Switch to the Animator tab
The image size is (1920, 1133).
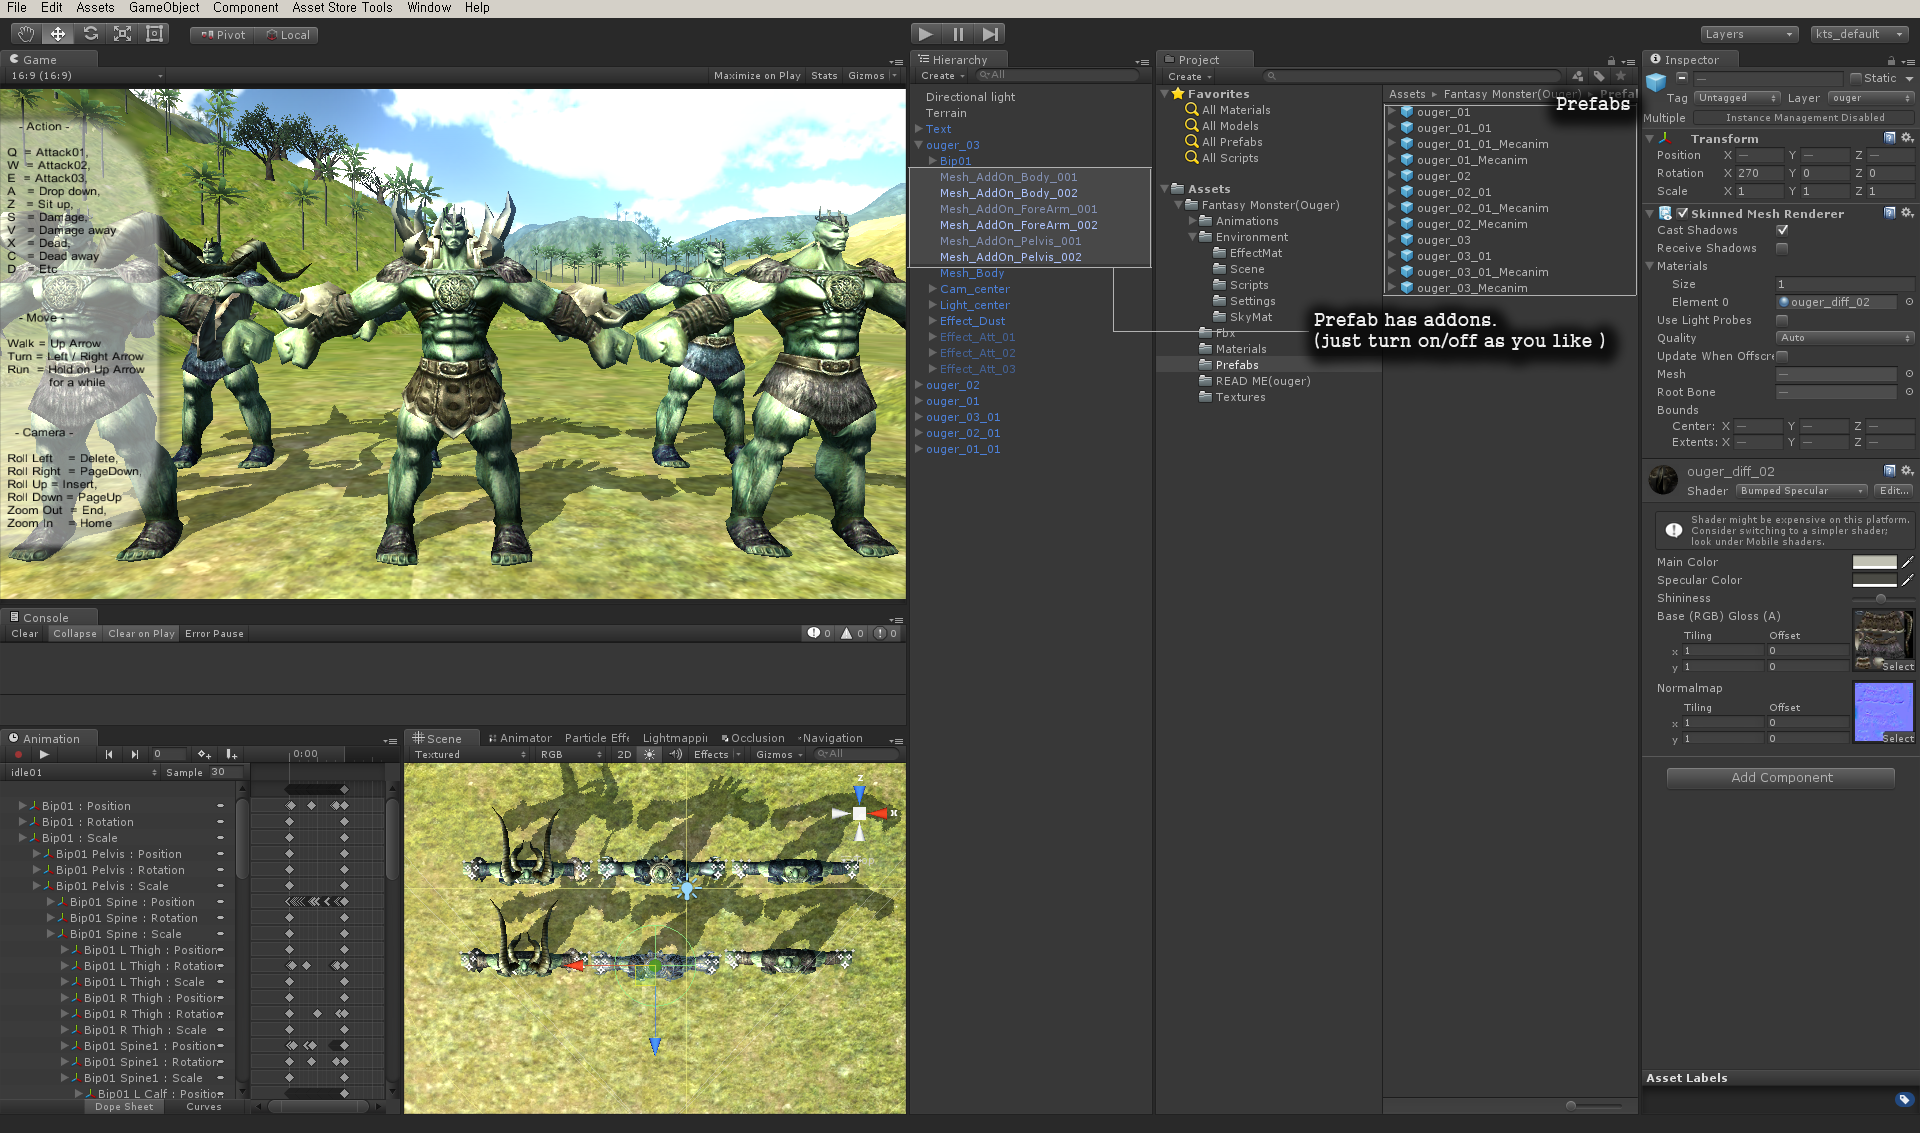(x=520, y=738)
